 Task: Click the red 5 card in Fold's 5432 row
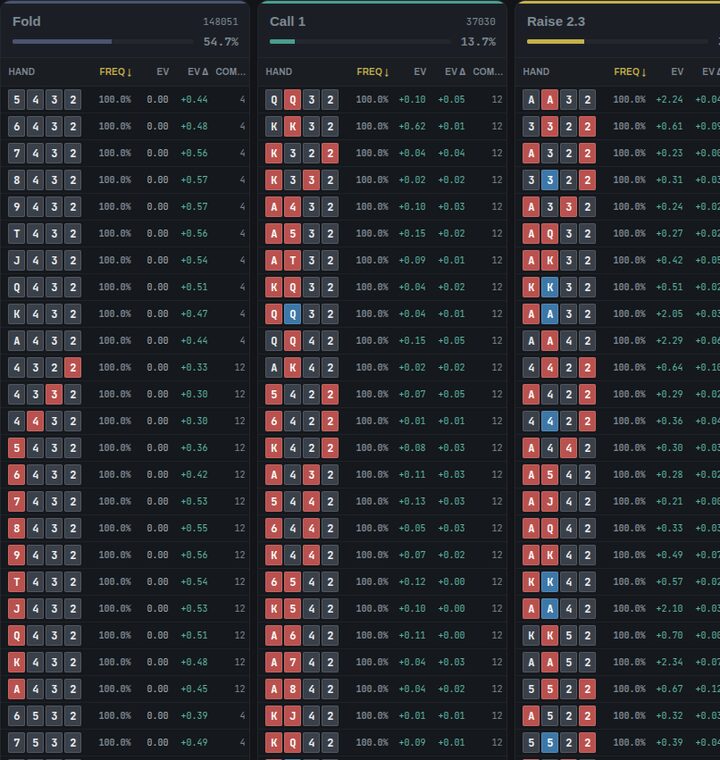(16, 447)
